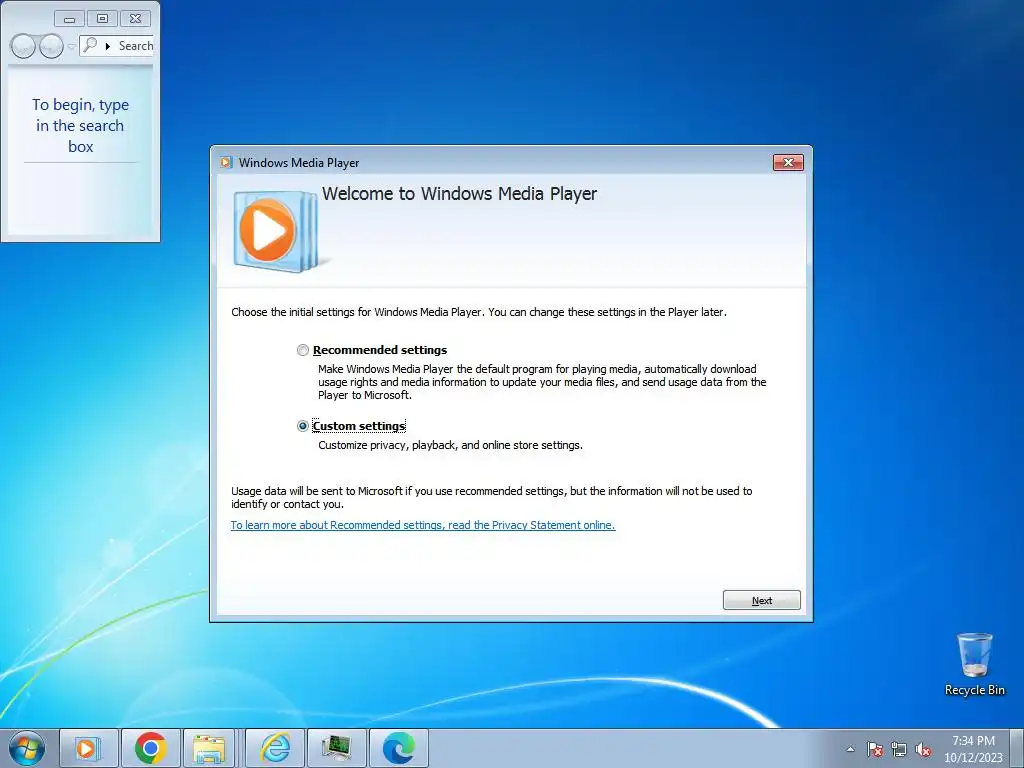The width and height of the screenshot is (1024, 768).
Task: Click the muted volume tray icon
Action: [x=923, y=749]
